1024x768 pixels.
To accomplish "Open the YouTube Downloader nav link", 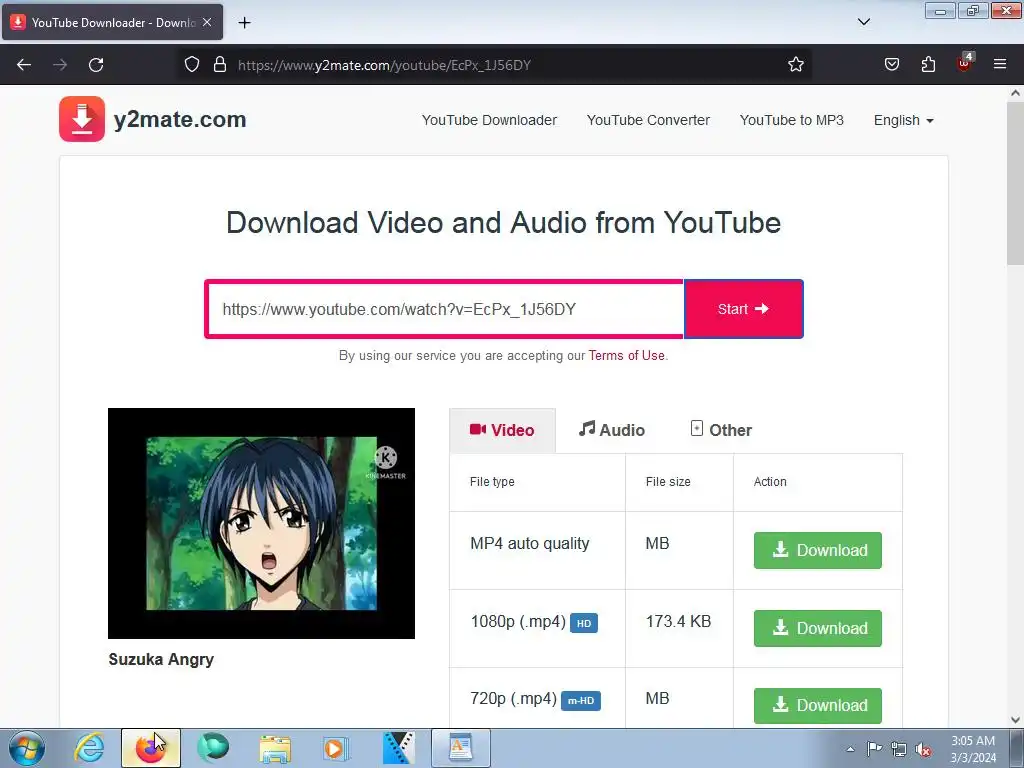I will (x=489, y=120).
